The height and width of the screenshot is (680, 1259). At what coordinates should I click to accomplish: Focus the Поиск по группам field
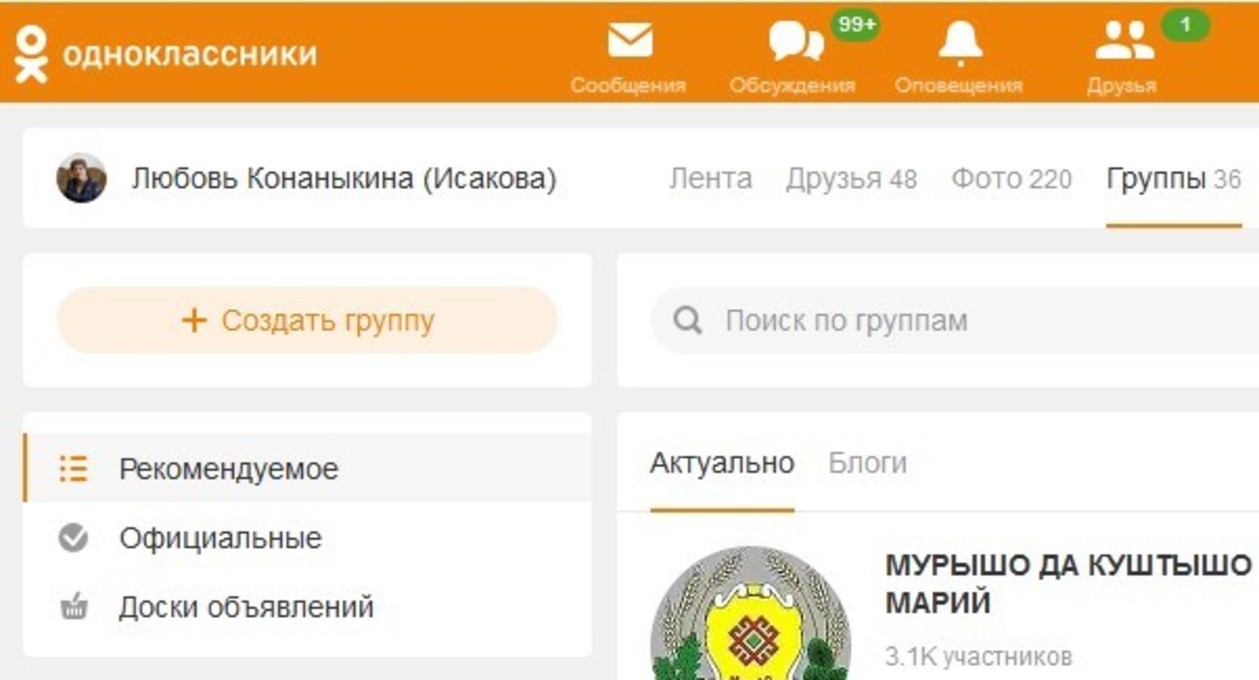[955, 321]
